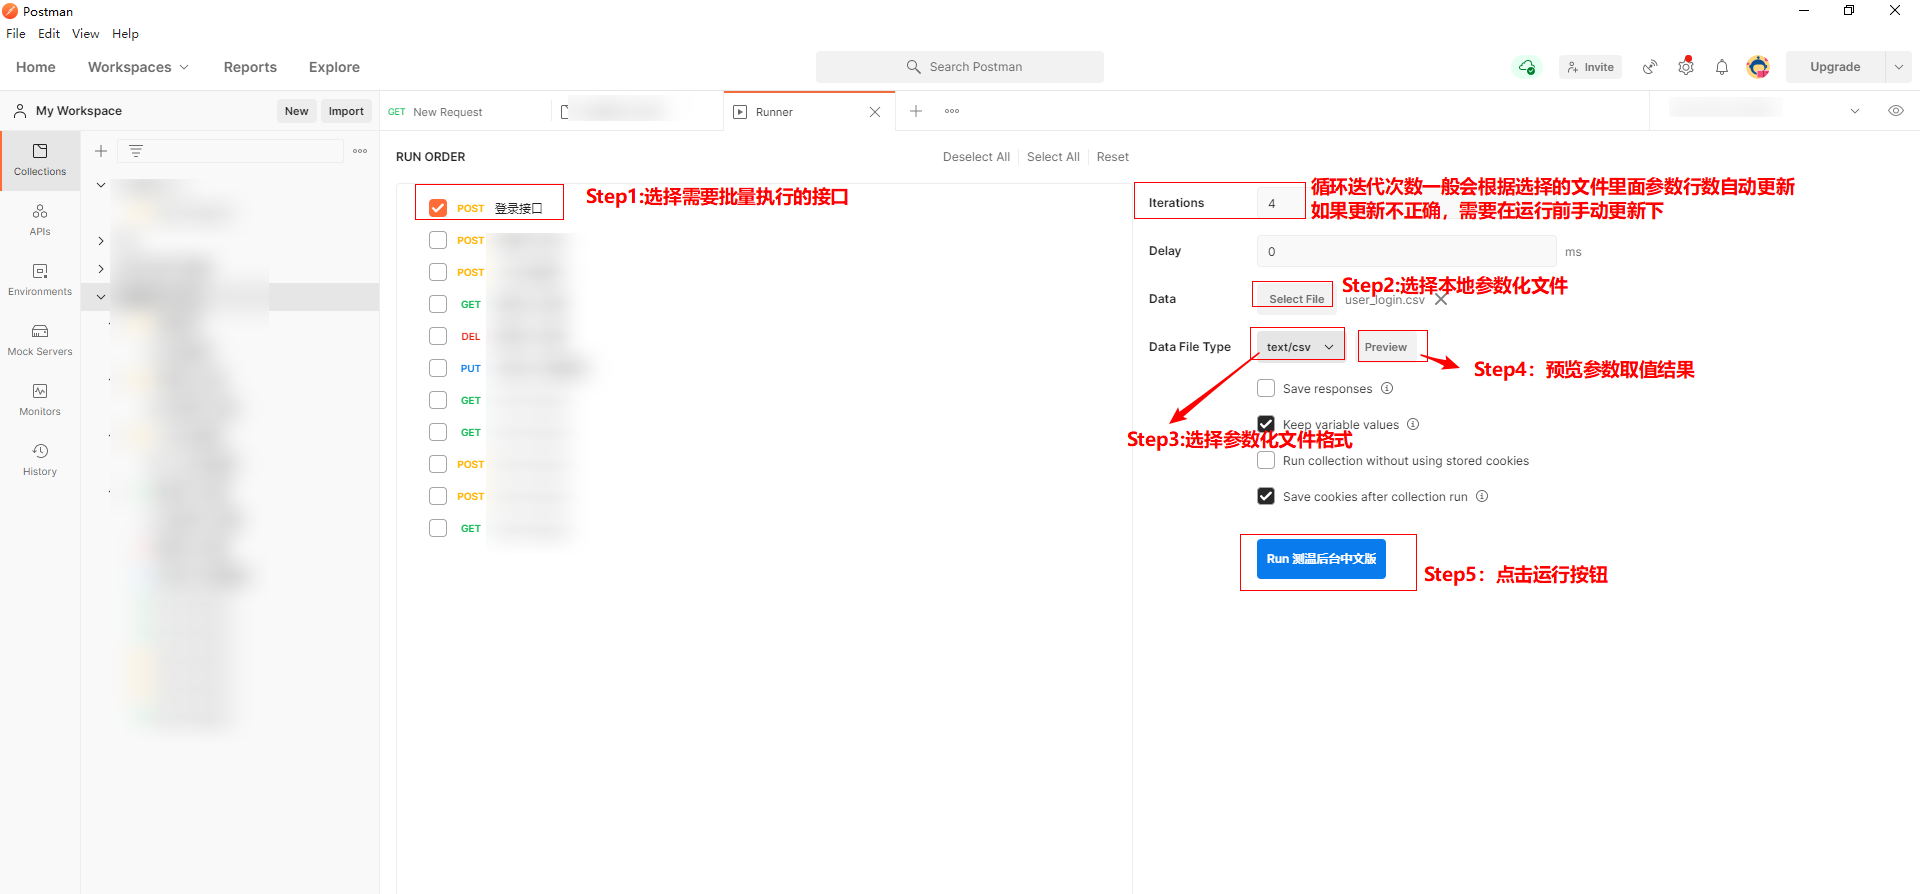
Task: Open the Environments sidebar section
Action: 40,280
